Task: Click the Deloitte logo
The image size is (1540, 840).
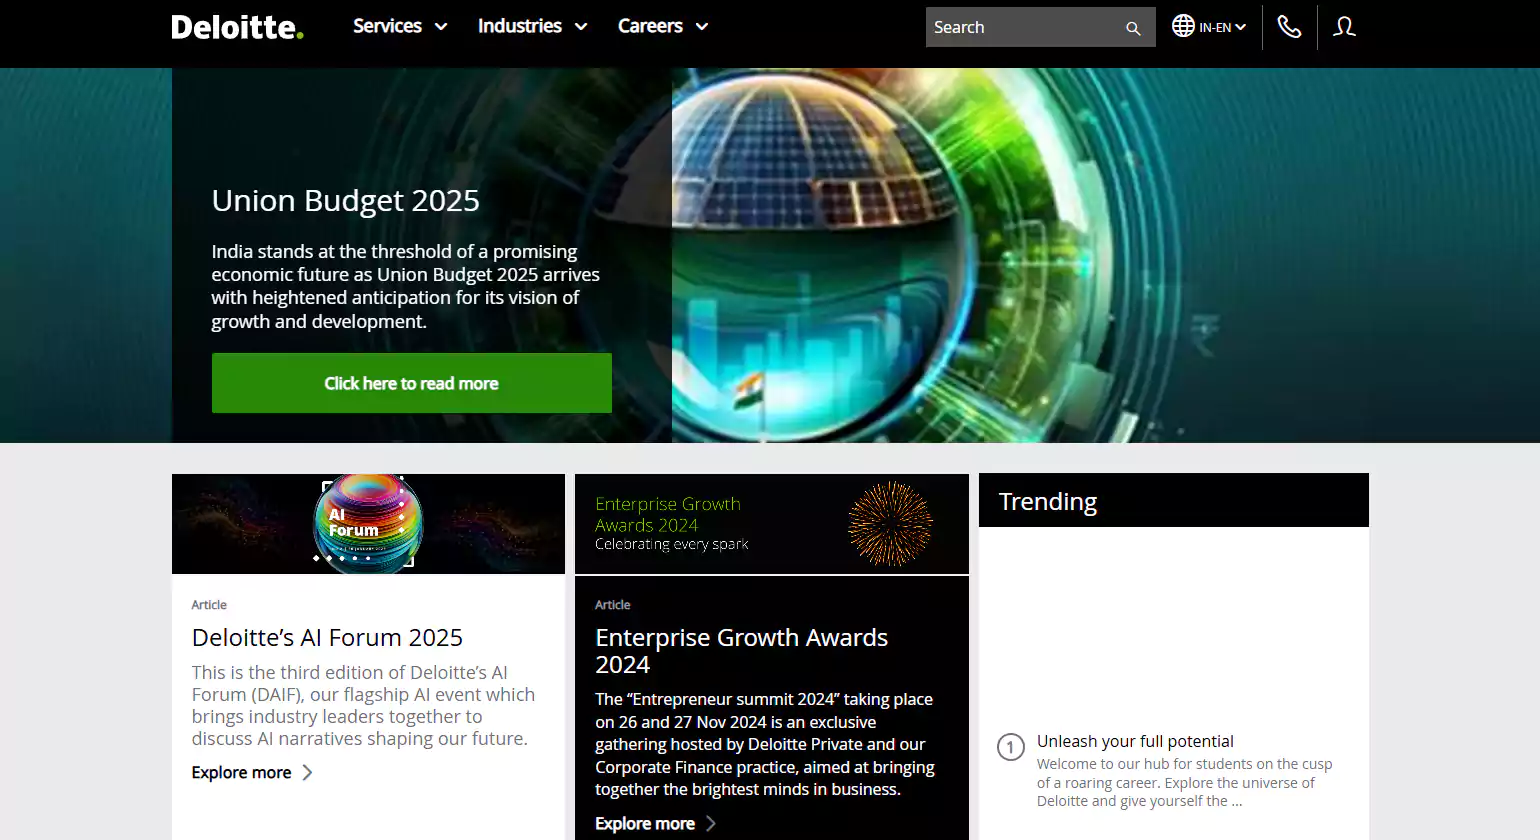Action: (x=236, y=27)
